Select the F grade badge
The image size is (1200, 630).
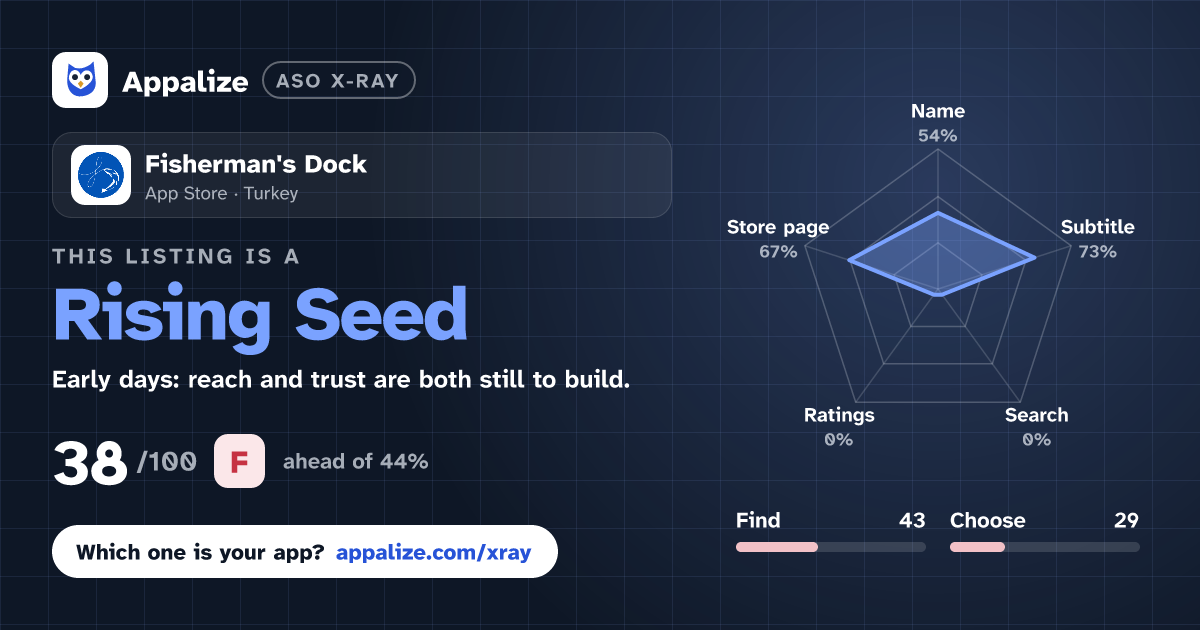(239, 462)
